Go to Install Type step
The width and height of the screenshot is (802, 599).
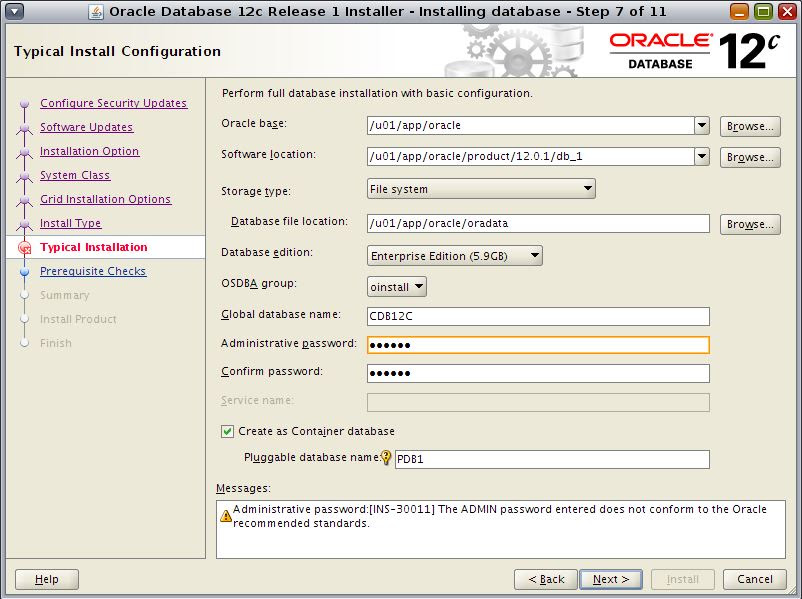[71, 223]
